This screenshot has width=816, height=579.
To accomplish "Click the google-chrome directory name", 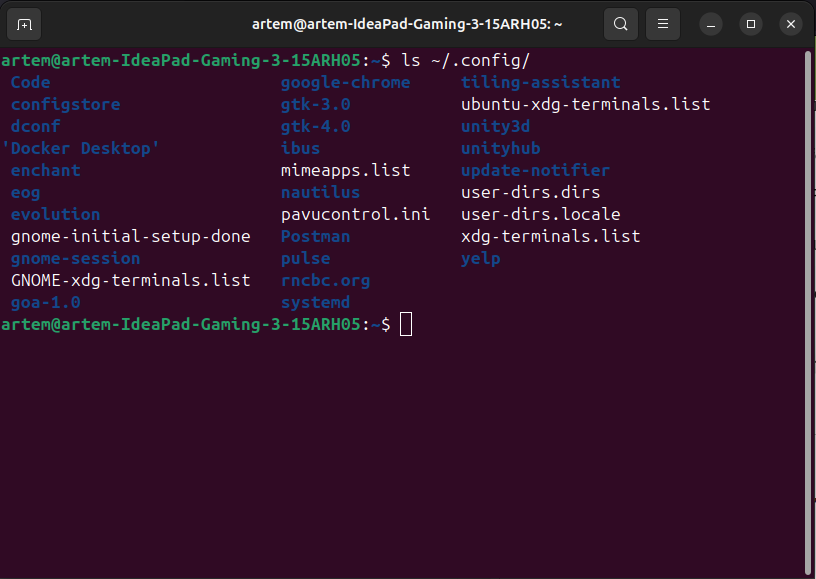I will click(345, 82).
